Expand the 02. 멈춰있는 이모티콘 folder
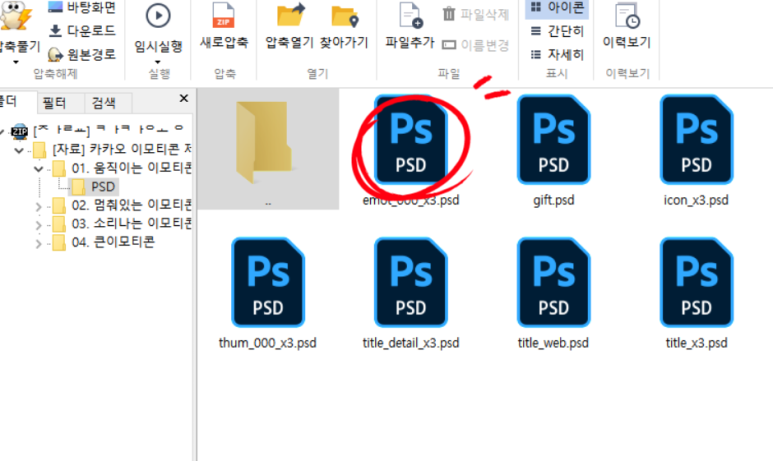The height and width of the screenshot is (461, 773). pyautogui.click(x=38, y=207)
